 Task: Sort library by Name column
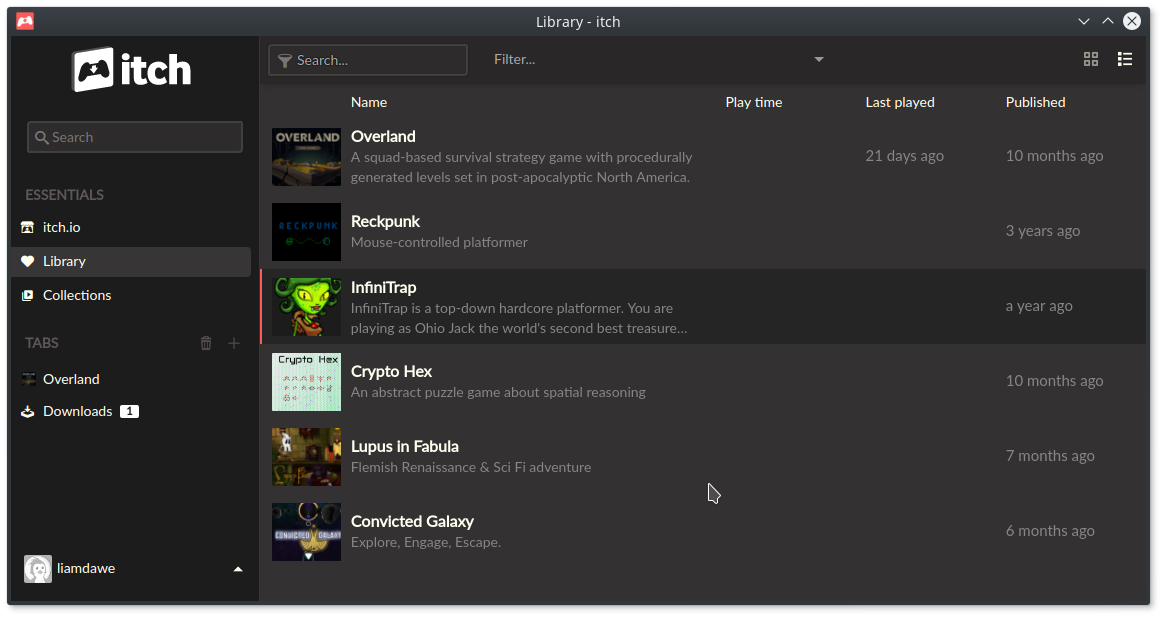369,102
